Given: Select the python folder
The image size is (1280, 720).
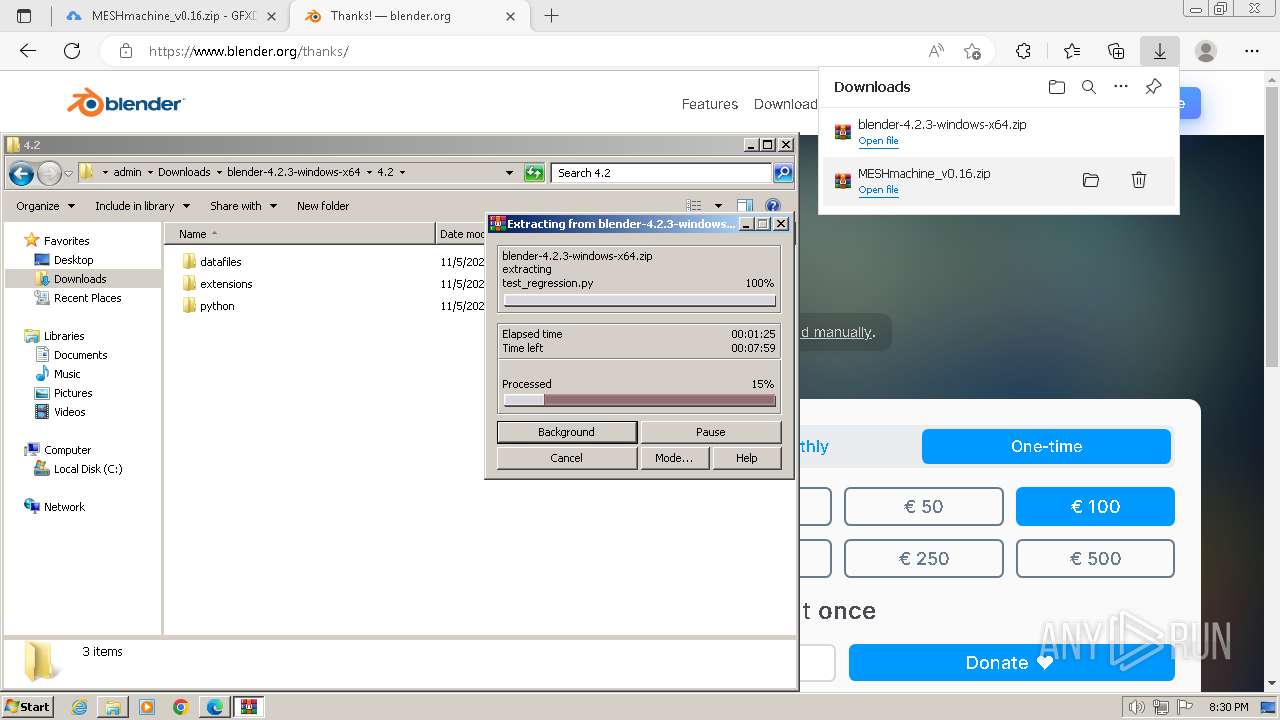Looking at the screenshot, I should tap(217, 306).
